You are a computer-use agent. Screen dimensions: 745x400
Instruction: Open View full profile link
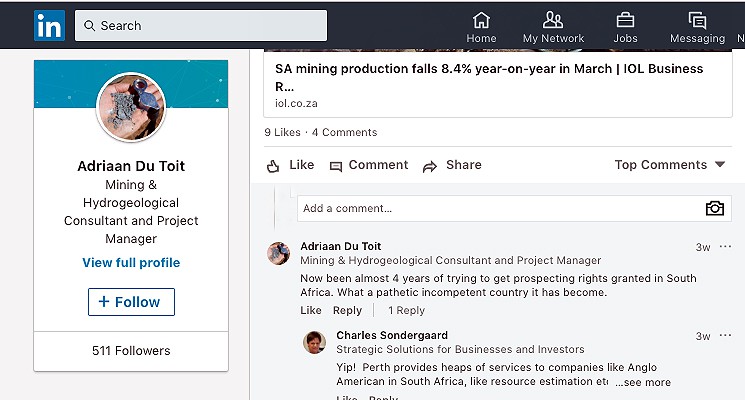coord(131,263)
